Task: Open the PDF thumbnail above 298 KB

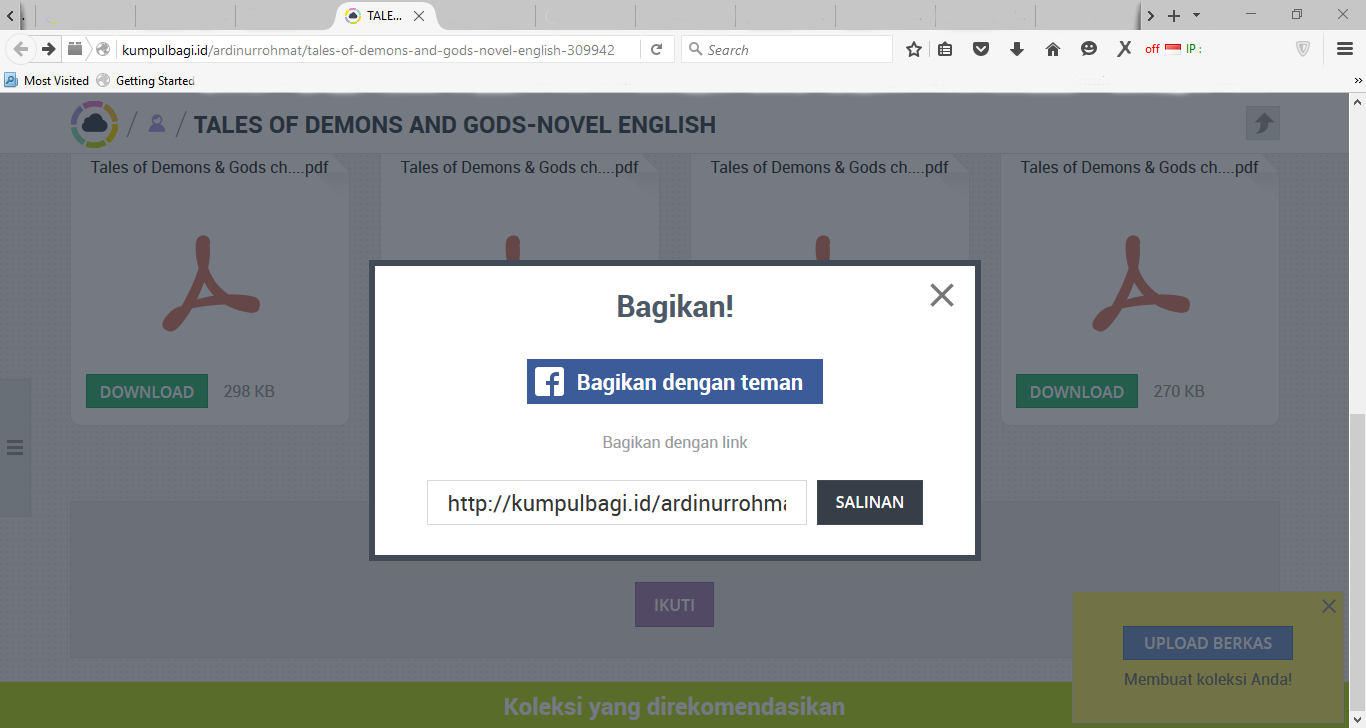Action: click(x=210, y=283)
